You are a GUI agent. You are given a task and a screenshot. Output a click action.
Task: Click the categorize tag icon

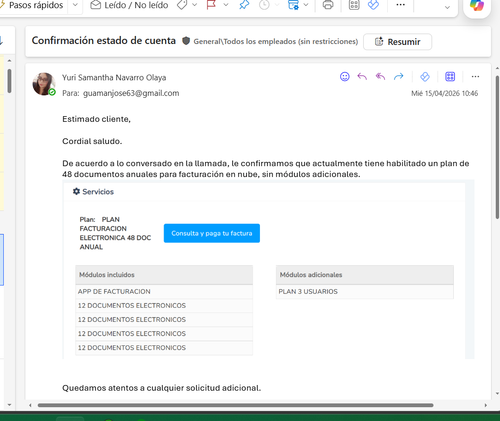(x=182, y=5)
